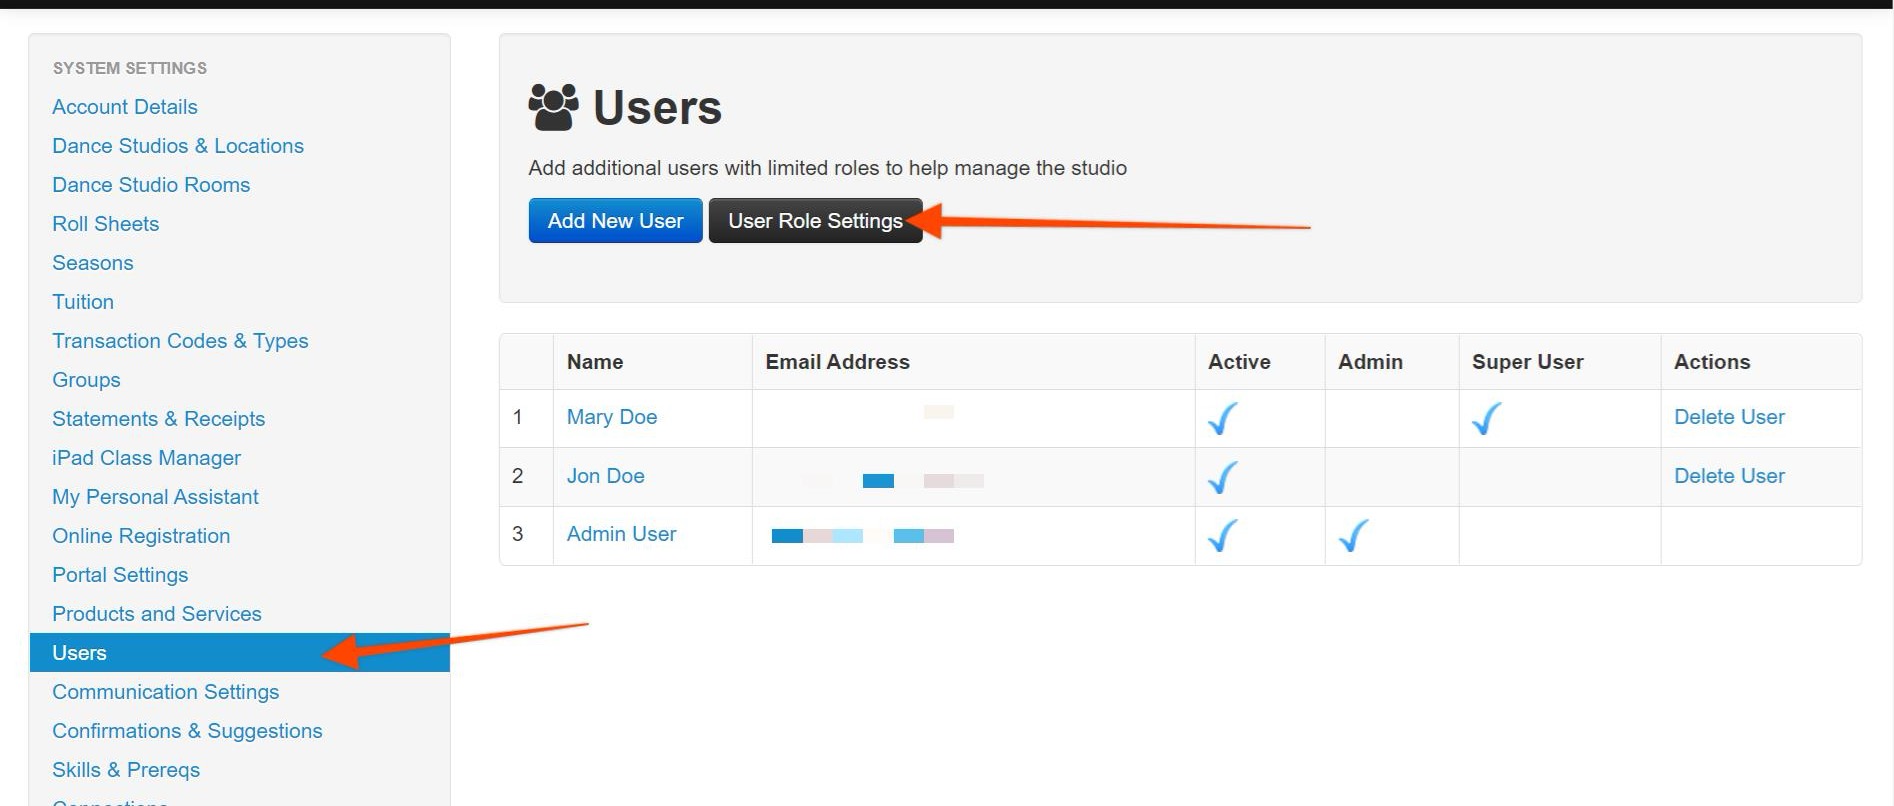Click Mary Doe's Active checkmark
This screenshot has height=806, width=1894.
(1222, 418)
